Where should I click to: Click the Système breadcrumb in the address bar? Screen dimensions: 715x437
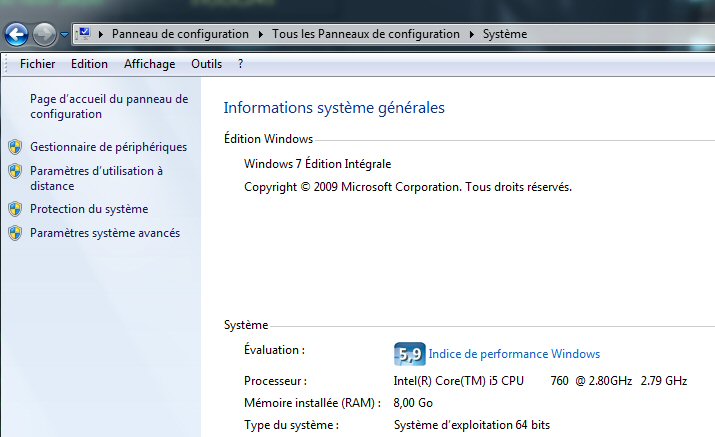tap(504, 34)
